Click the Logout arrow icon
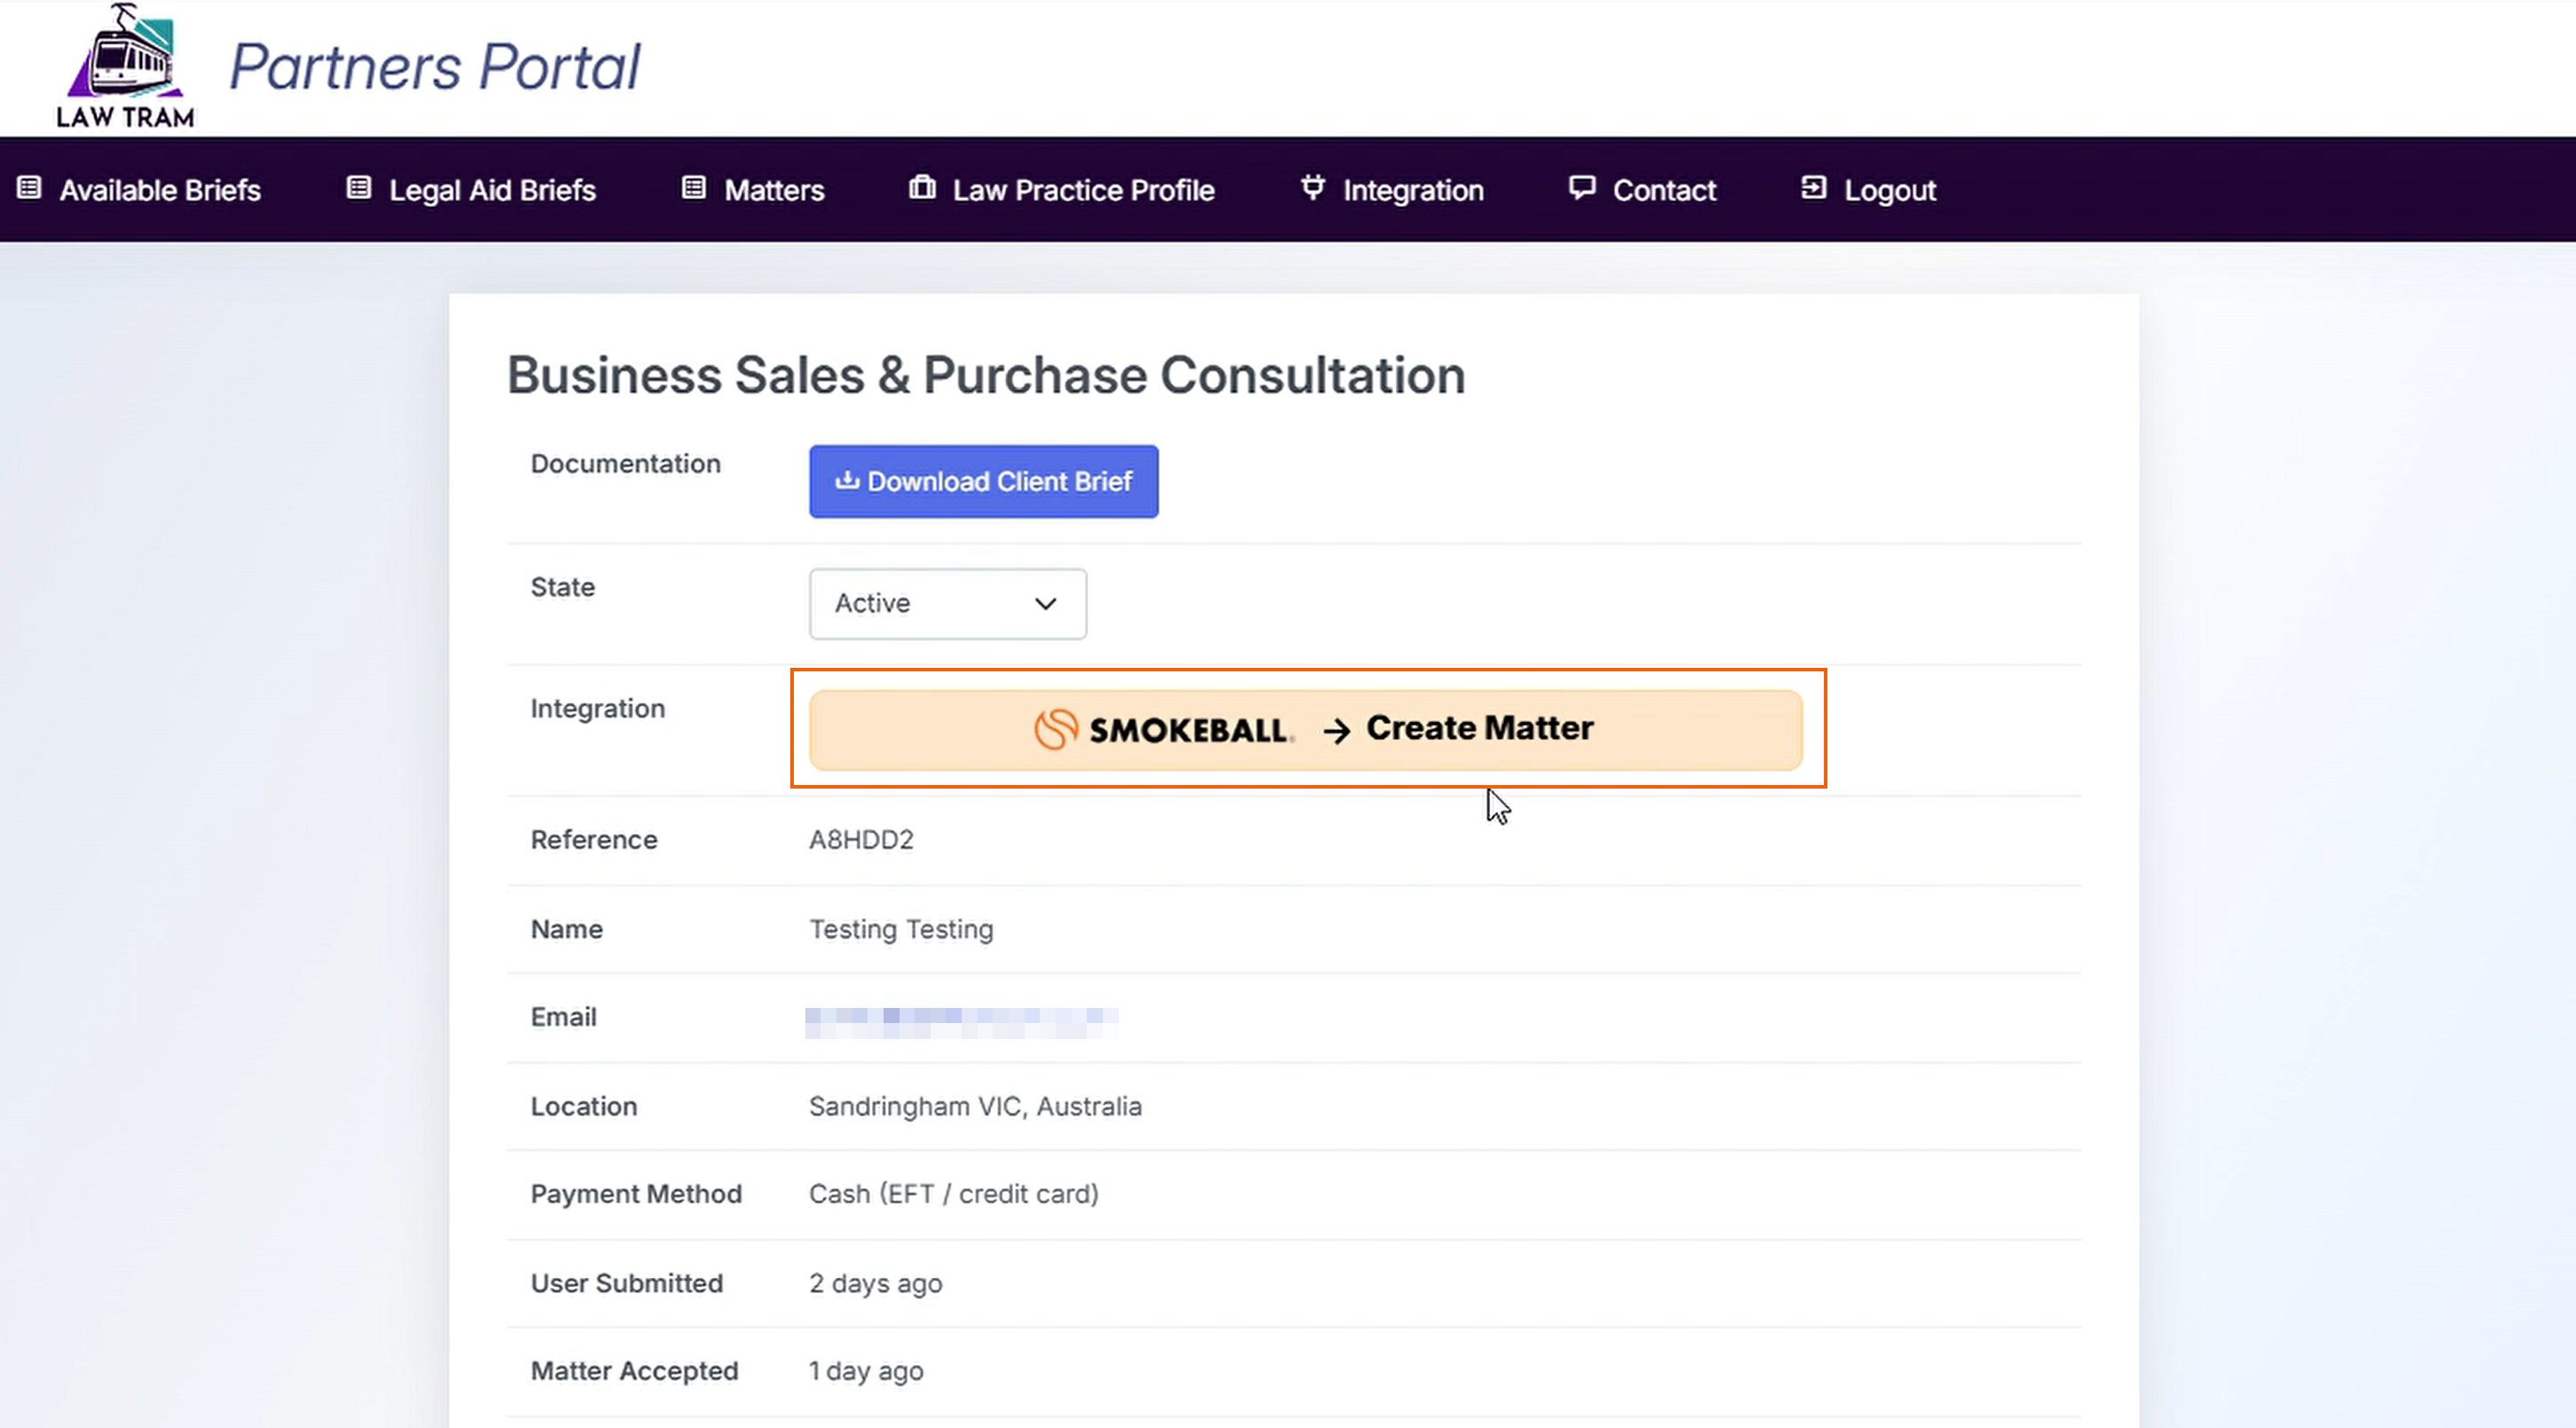 point(1813,188)
